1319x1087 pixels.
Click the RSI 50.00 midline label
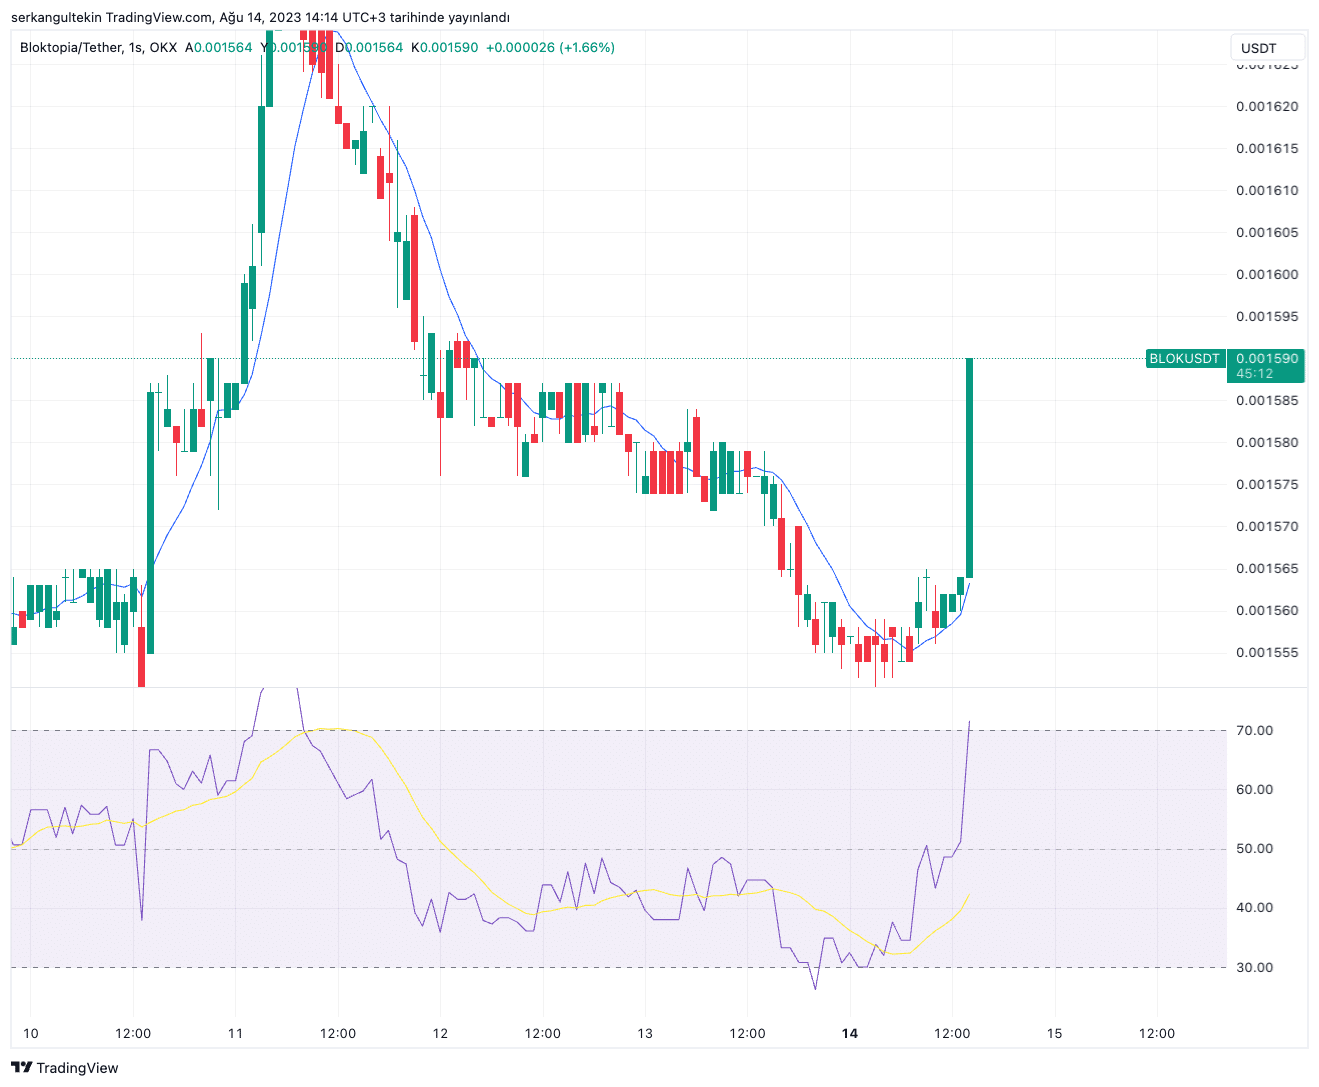coord(1254,849)
